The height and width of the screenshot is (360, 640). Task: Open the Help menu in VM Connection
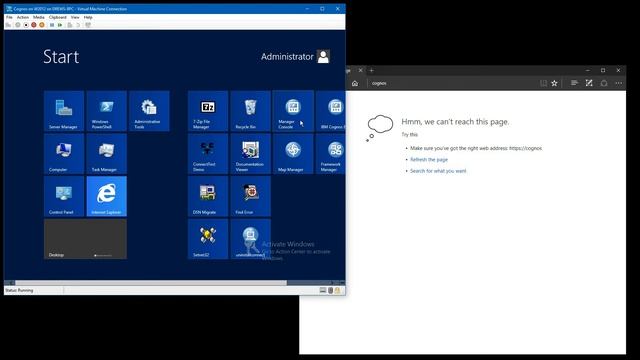pyautogui.click(x=88, y=17)
